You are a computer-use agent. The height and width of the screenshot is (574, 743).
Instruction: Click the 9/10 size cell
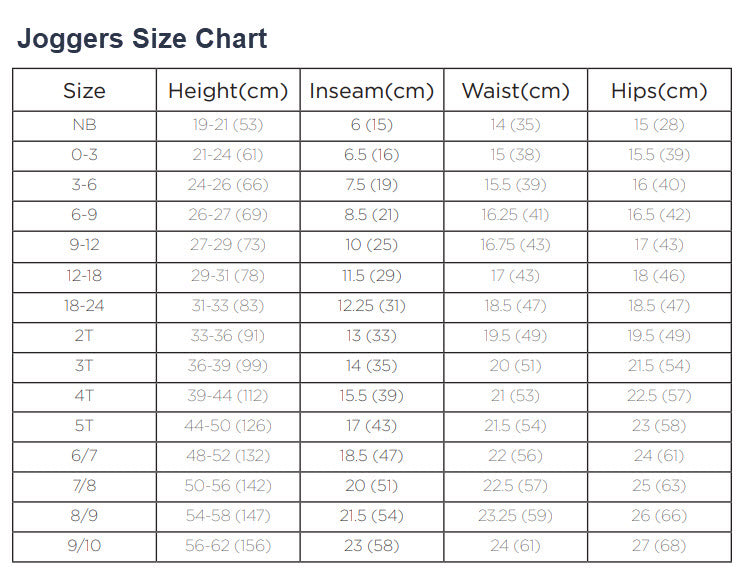pyautogui.click(x=84, y=546)
